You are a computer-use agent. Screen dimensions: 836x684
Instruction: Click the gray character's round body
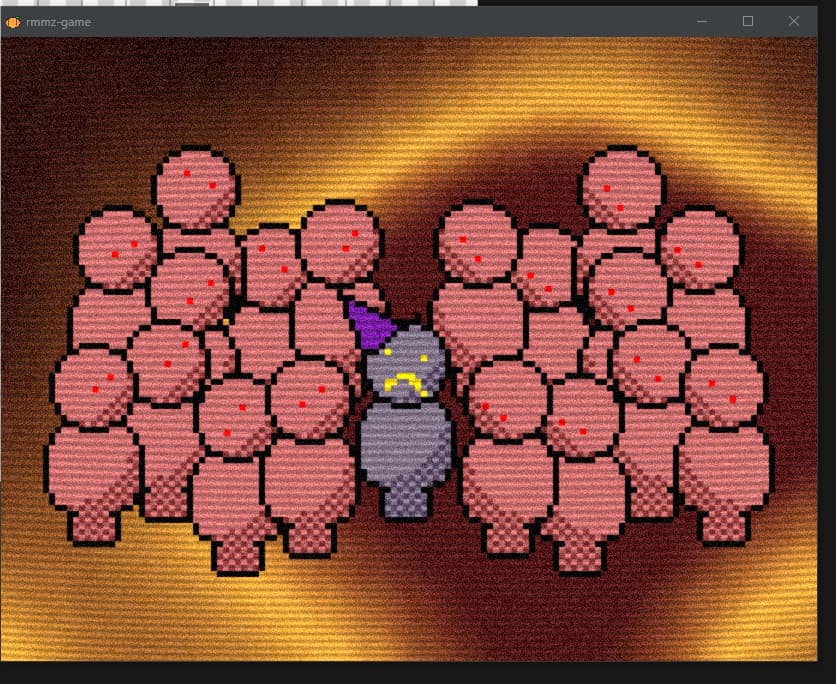(x=406, y=440)
